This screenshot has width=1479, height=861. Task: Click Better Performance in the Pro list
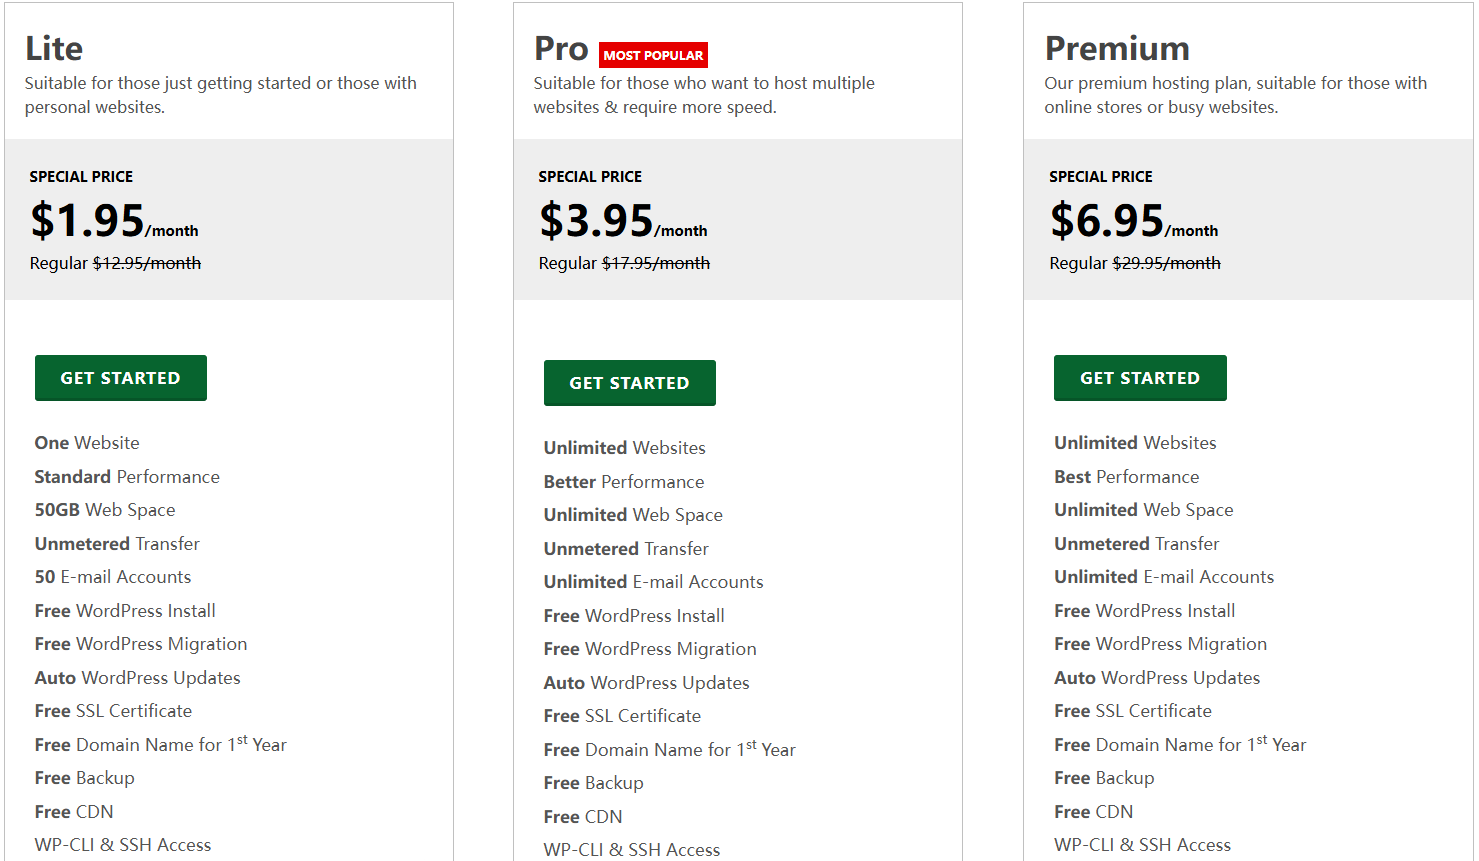pos(624,482)
